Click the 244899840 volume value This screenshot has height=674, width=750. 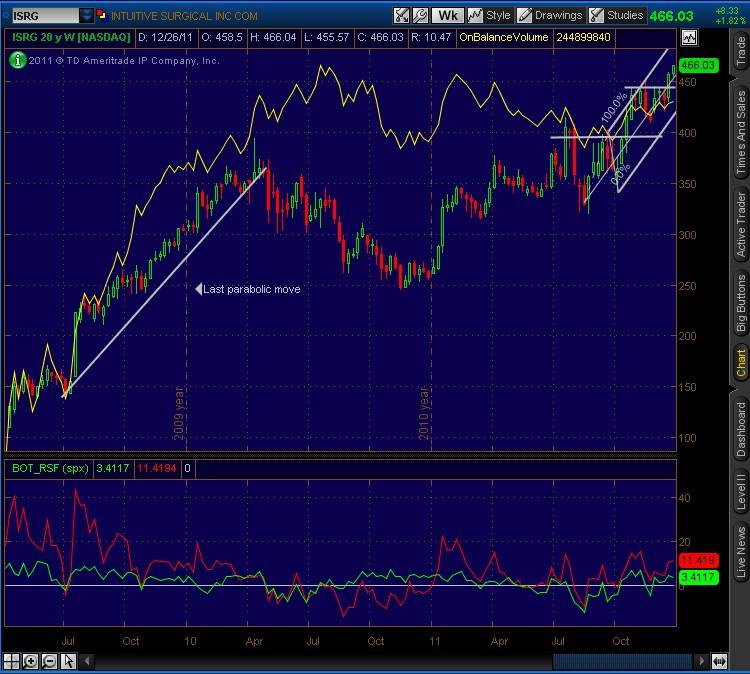[x=583, y=37]
